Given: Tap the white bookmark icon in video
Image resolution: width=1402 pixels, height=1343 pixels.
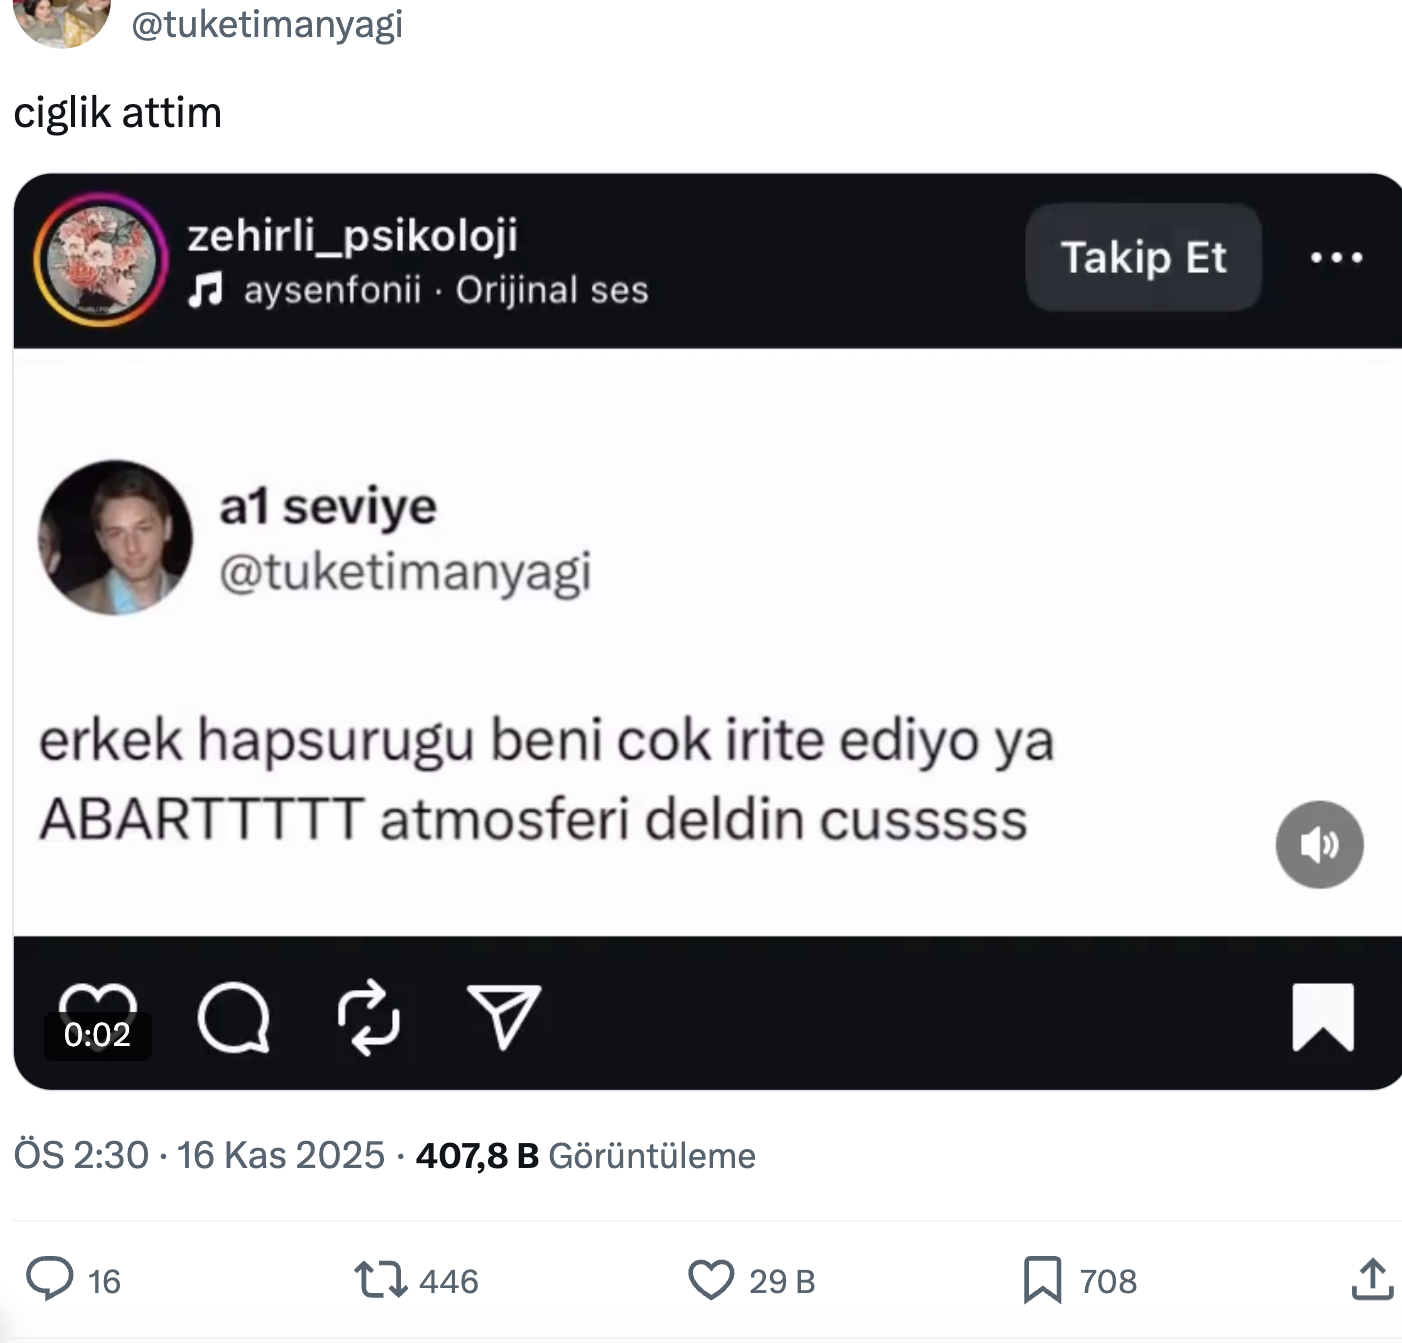Looking at the screenshot, I should [1322, 1017].
